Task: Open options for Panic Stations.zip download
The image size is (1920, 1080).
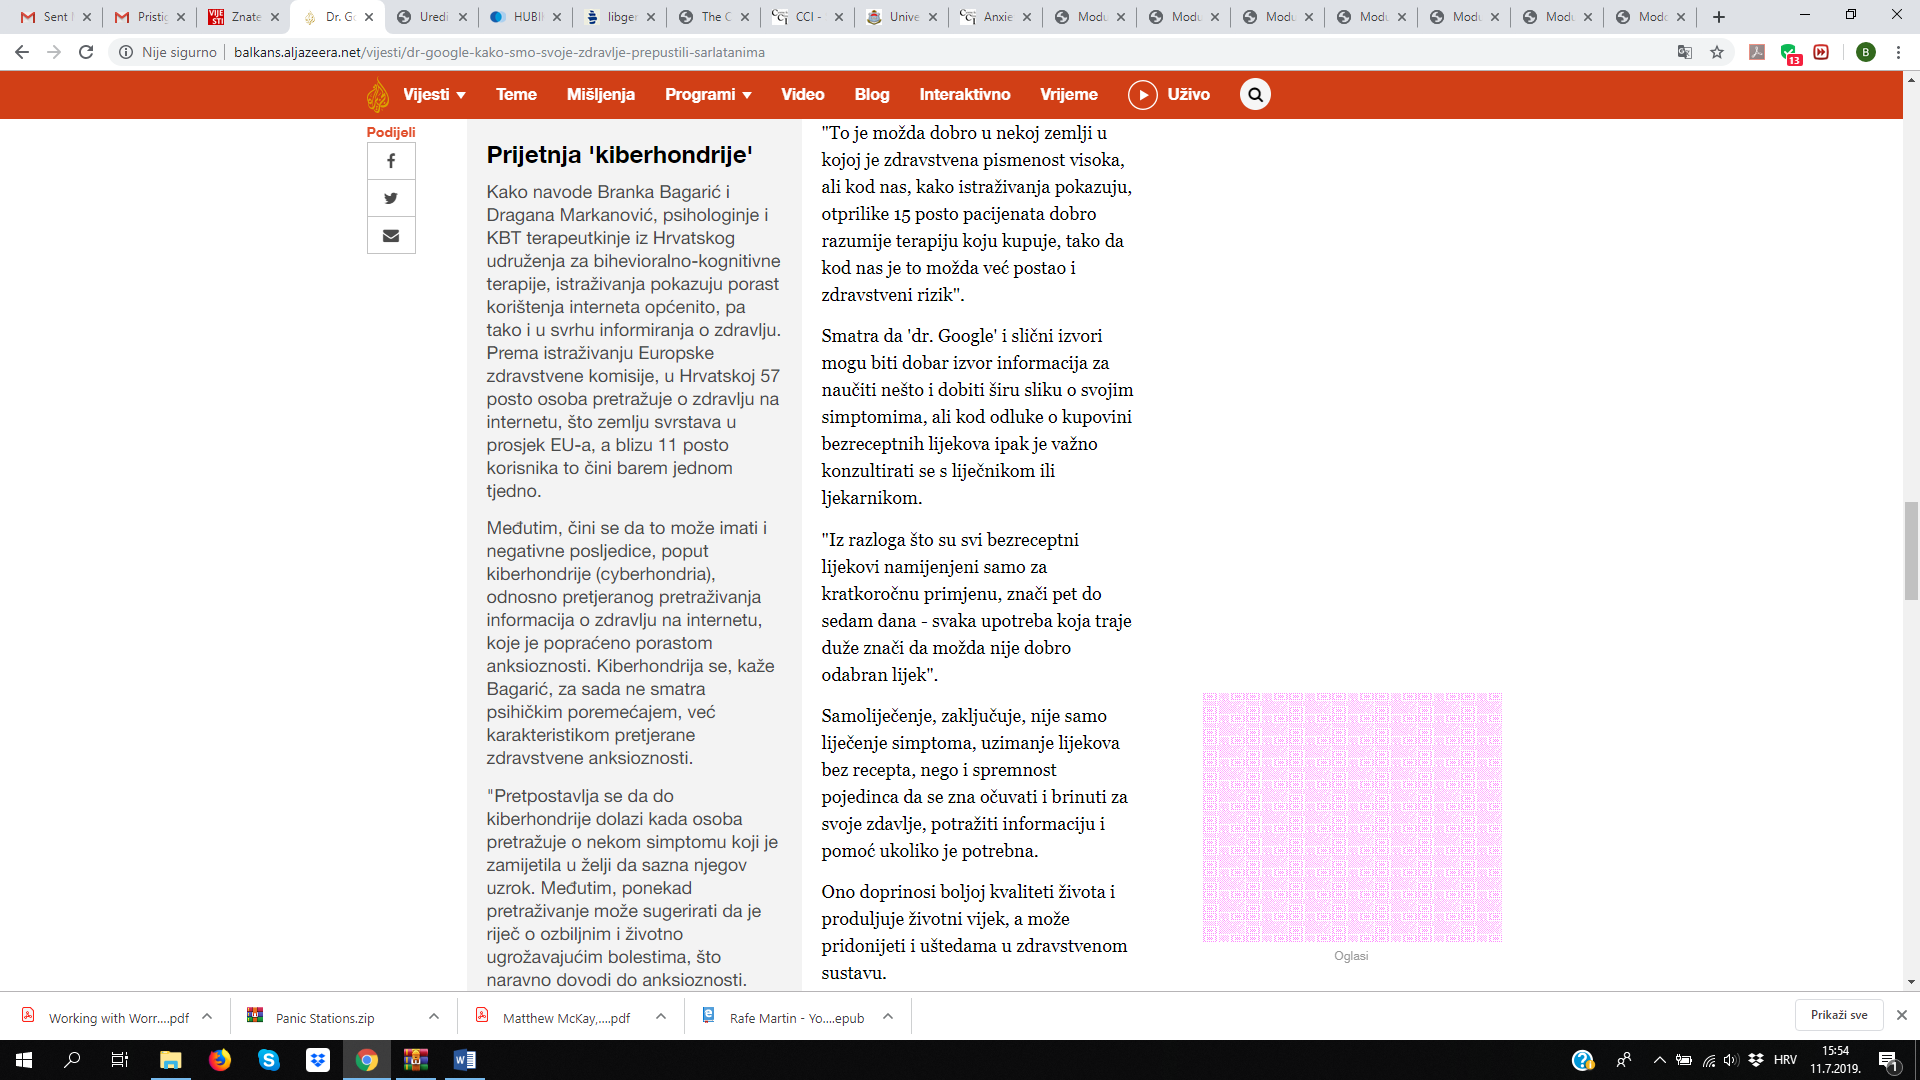Action: coord(434,1016)
